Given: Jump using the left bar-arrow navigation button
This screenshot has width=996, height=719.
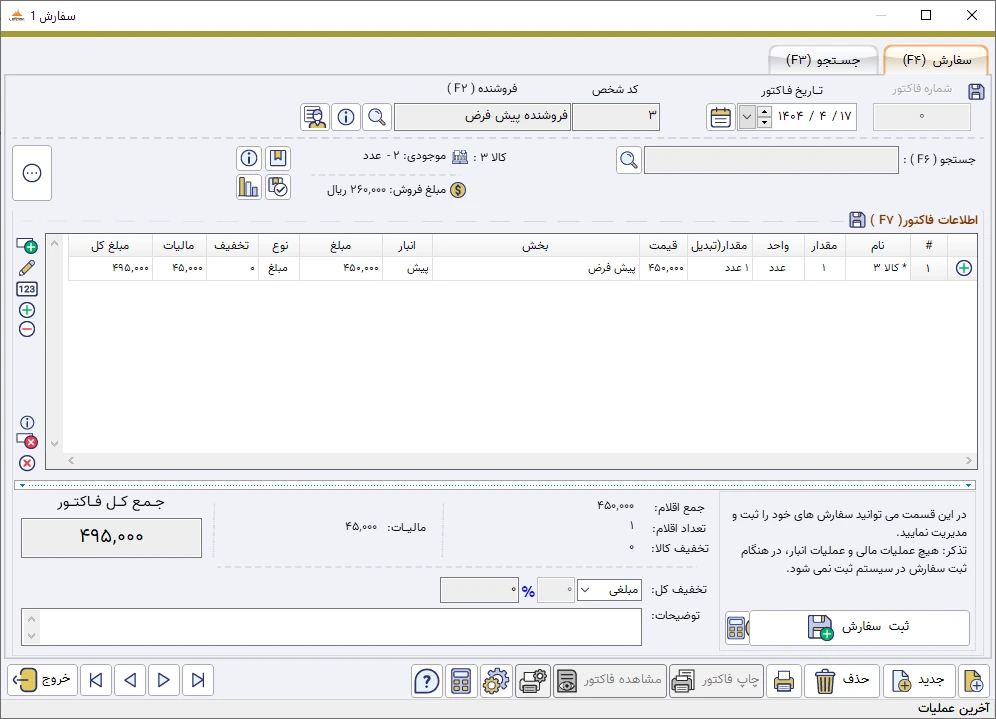Looking at the screenshot, I should pos(96,680).
